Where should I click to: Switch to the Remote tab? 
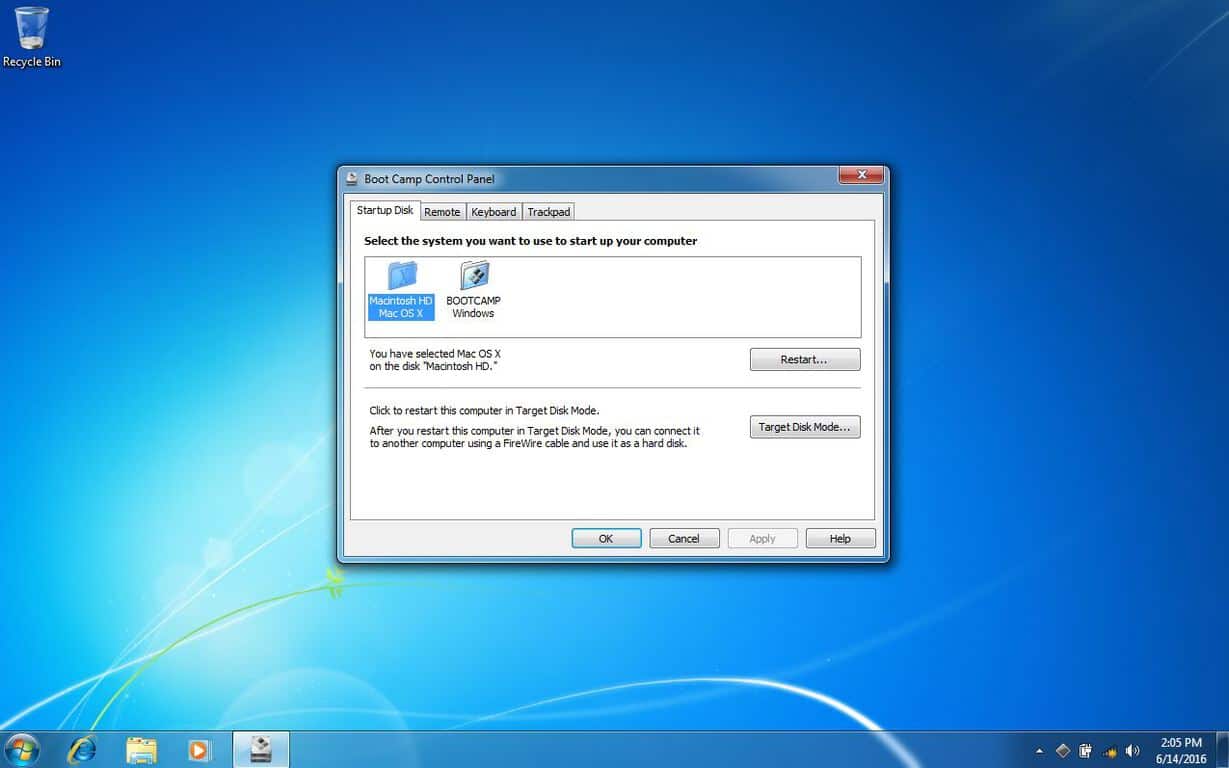[x=442, y=212]
